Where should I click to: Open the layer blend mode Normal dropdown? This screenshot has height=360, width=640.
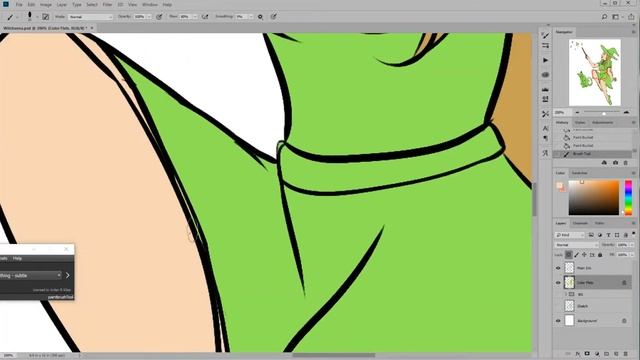click(x=576, y=245)
